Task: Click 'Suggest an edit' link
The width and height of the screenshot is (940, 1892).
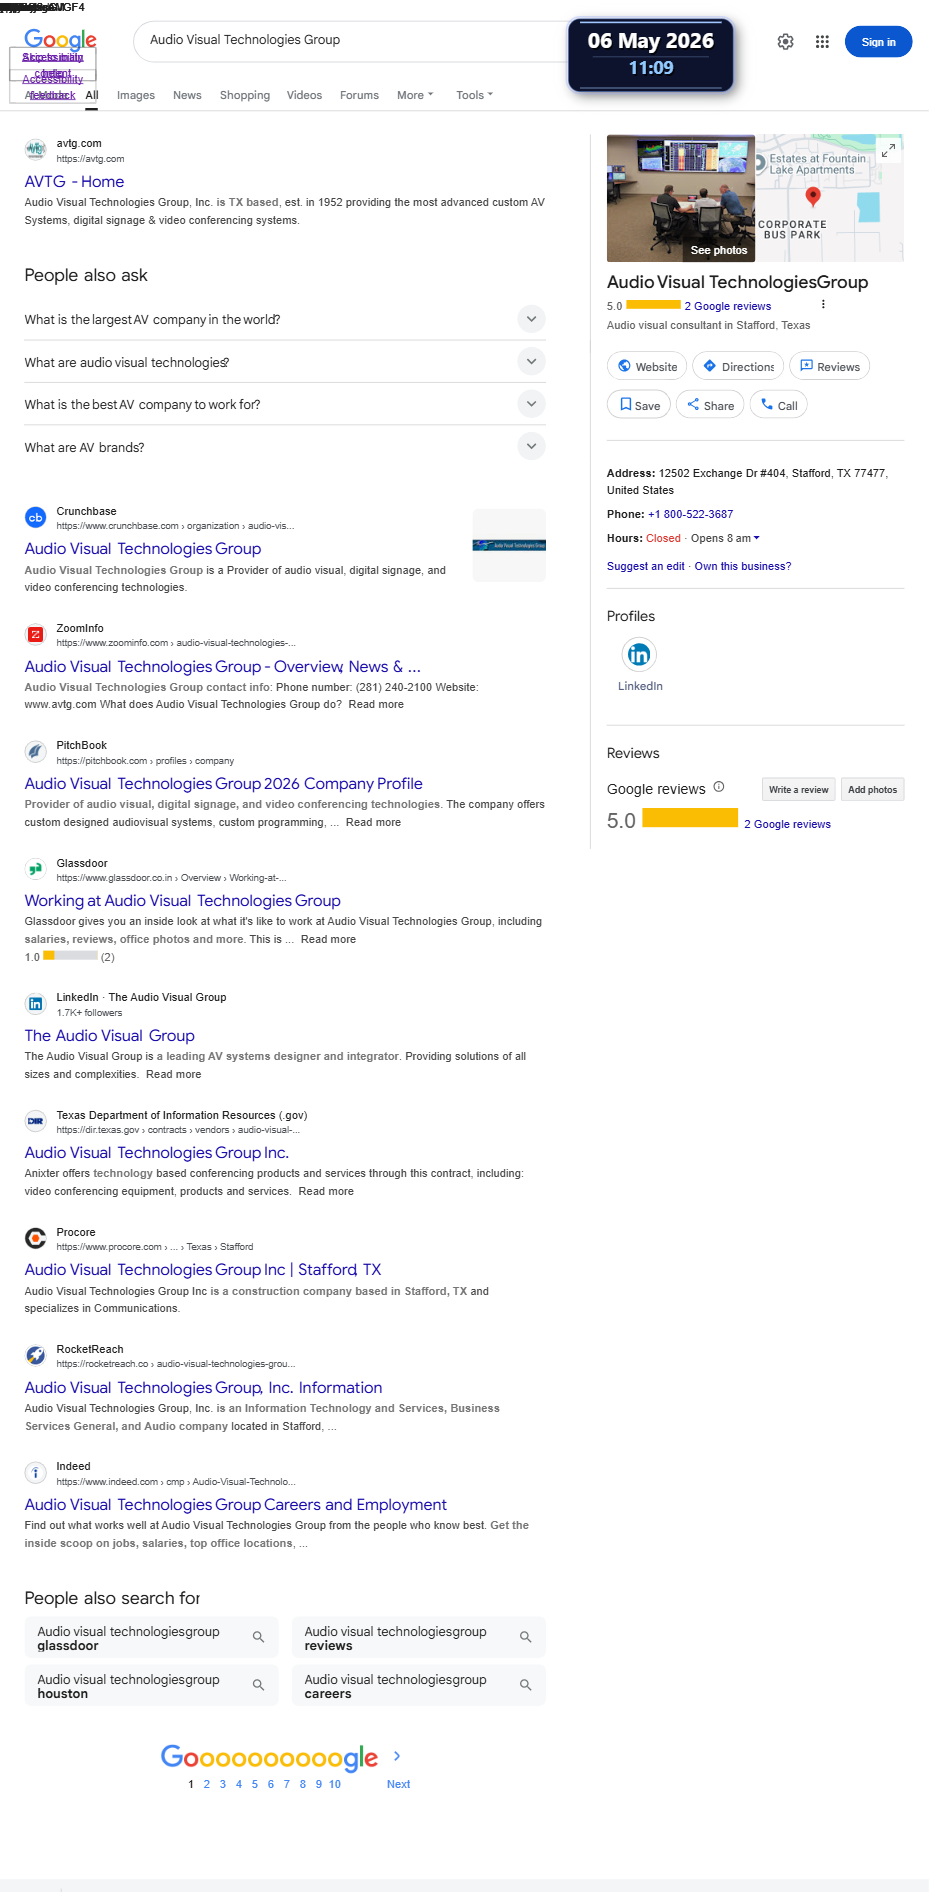Action: click(x=646, y=566)
